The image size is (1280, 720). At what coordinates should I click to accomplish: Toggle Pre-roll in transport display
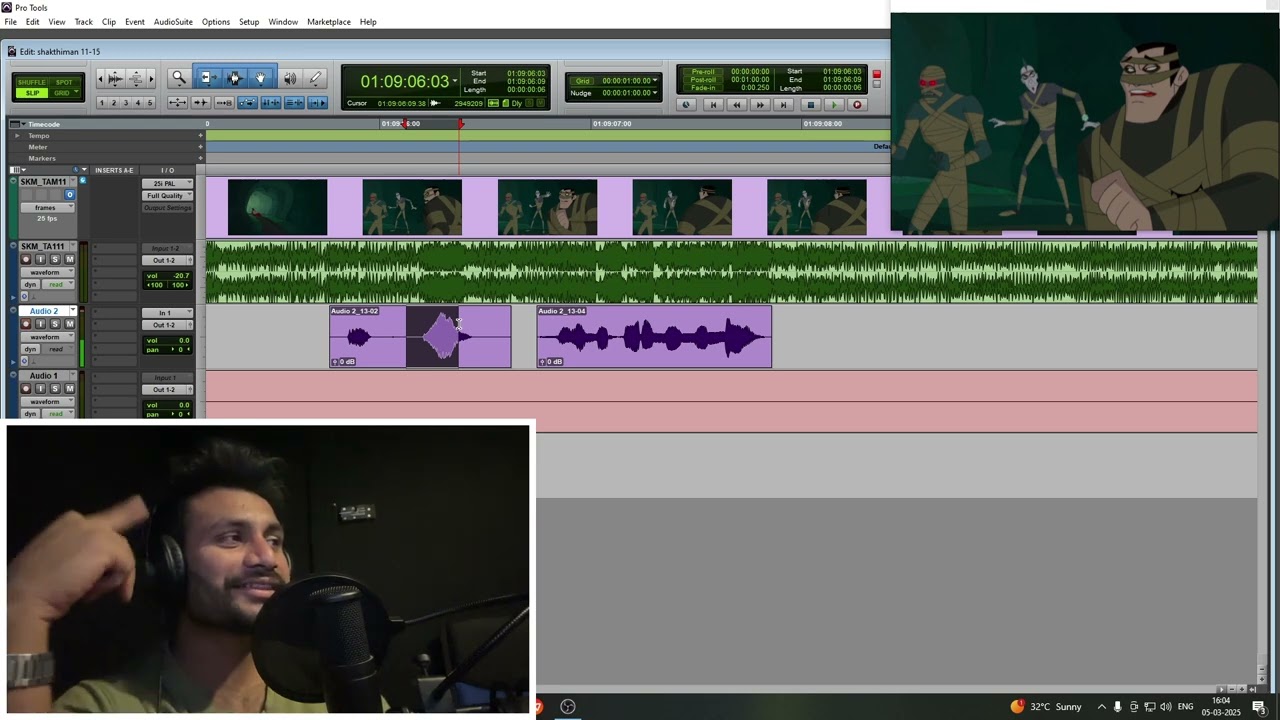pyautogui.click(x=703, y=72)
